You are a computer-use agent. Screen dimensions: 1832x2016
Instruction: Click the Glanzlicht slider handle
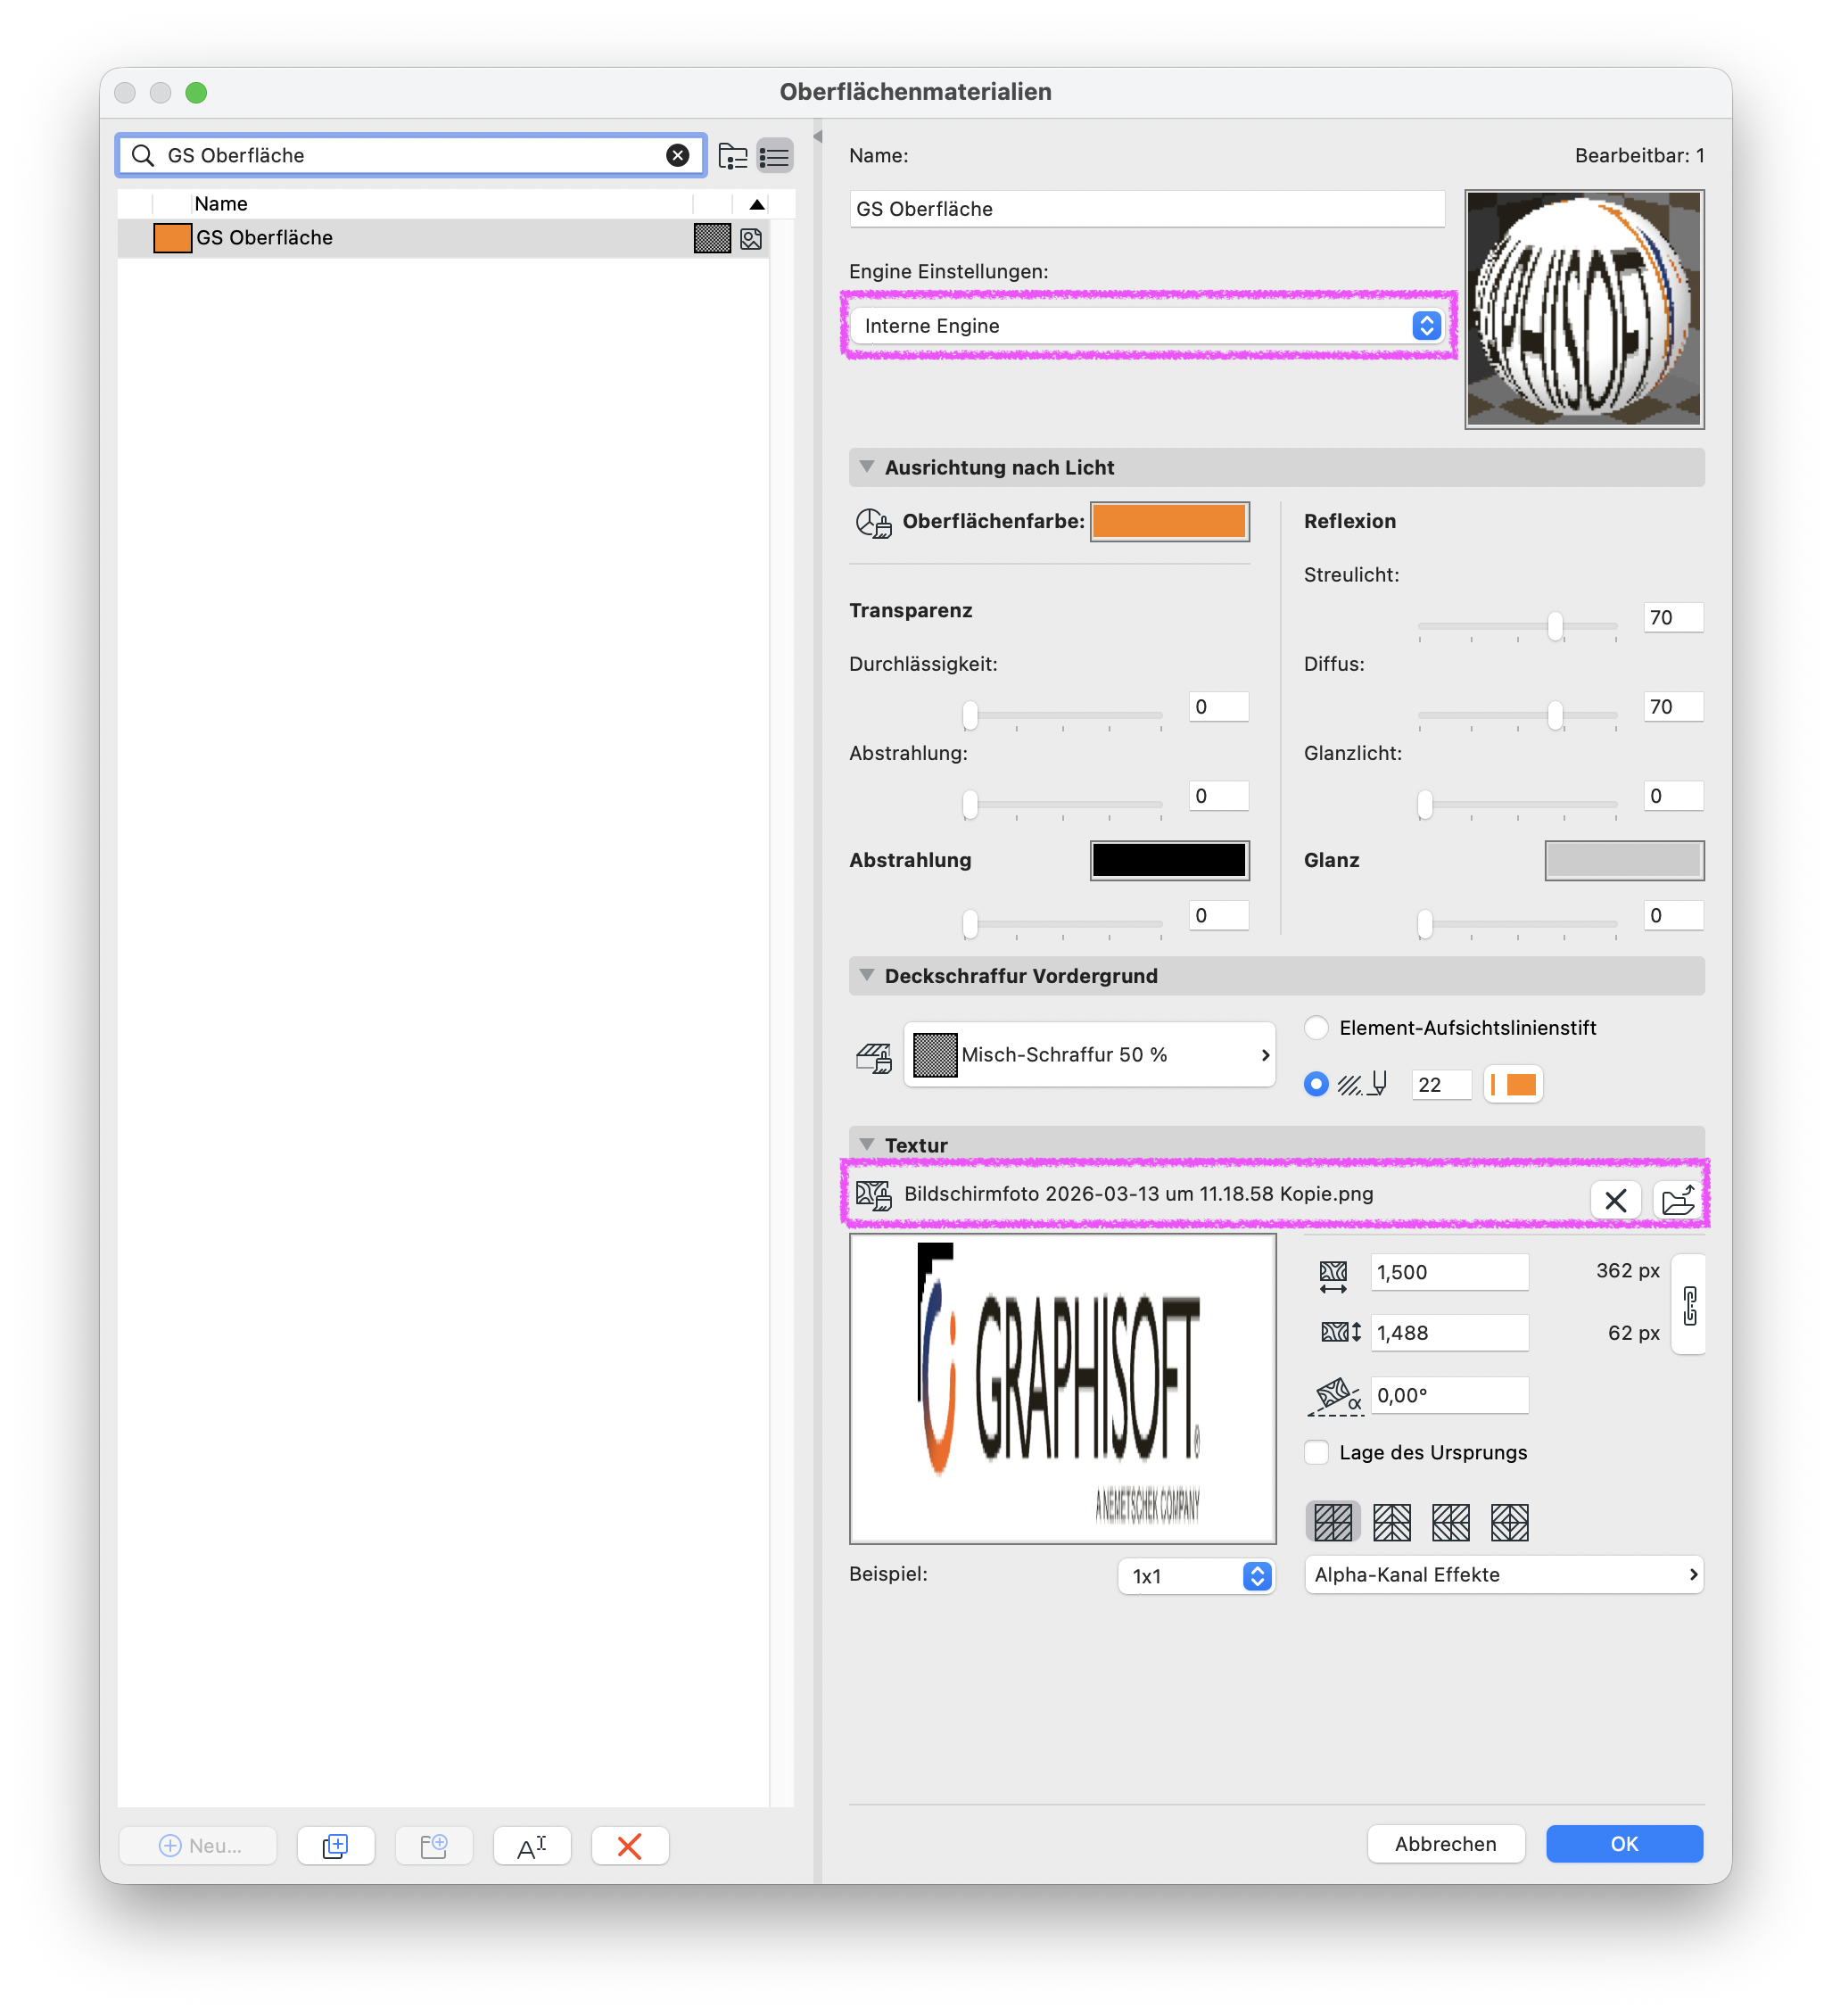[1425, 804]
